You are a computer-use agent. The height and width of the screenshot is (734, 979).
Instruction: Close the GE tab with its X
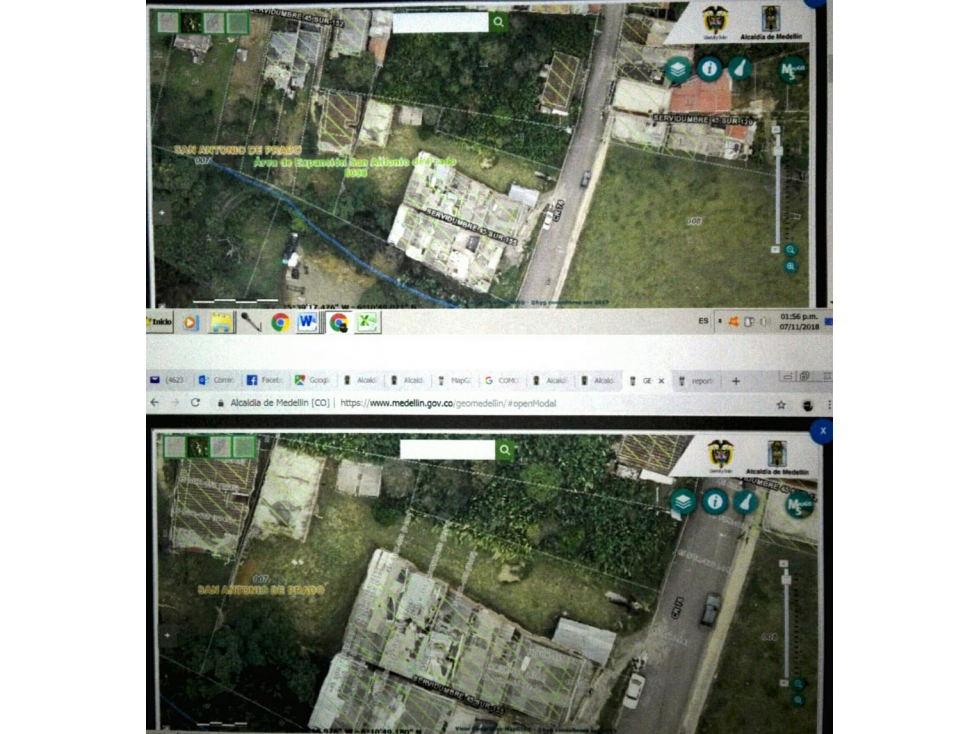pos(662,381)
